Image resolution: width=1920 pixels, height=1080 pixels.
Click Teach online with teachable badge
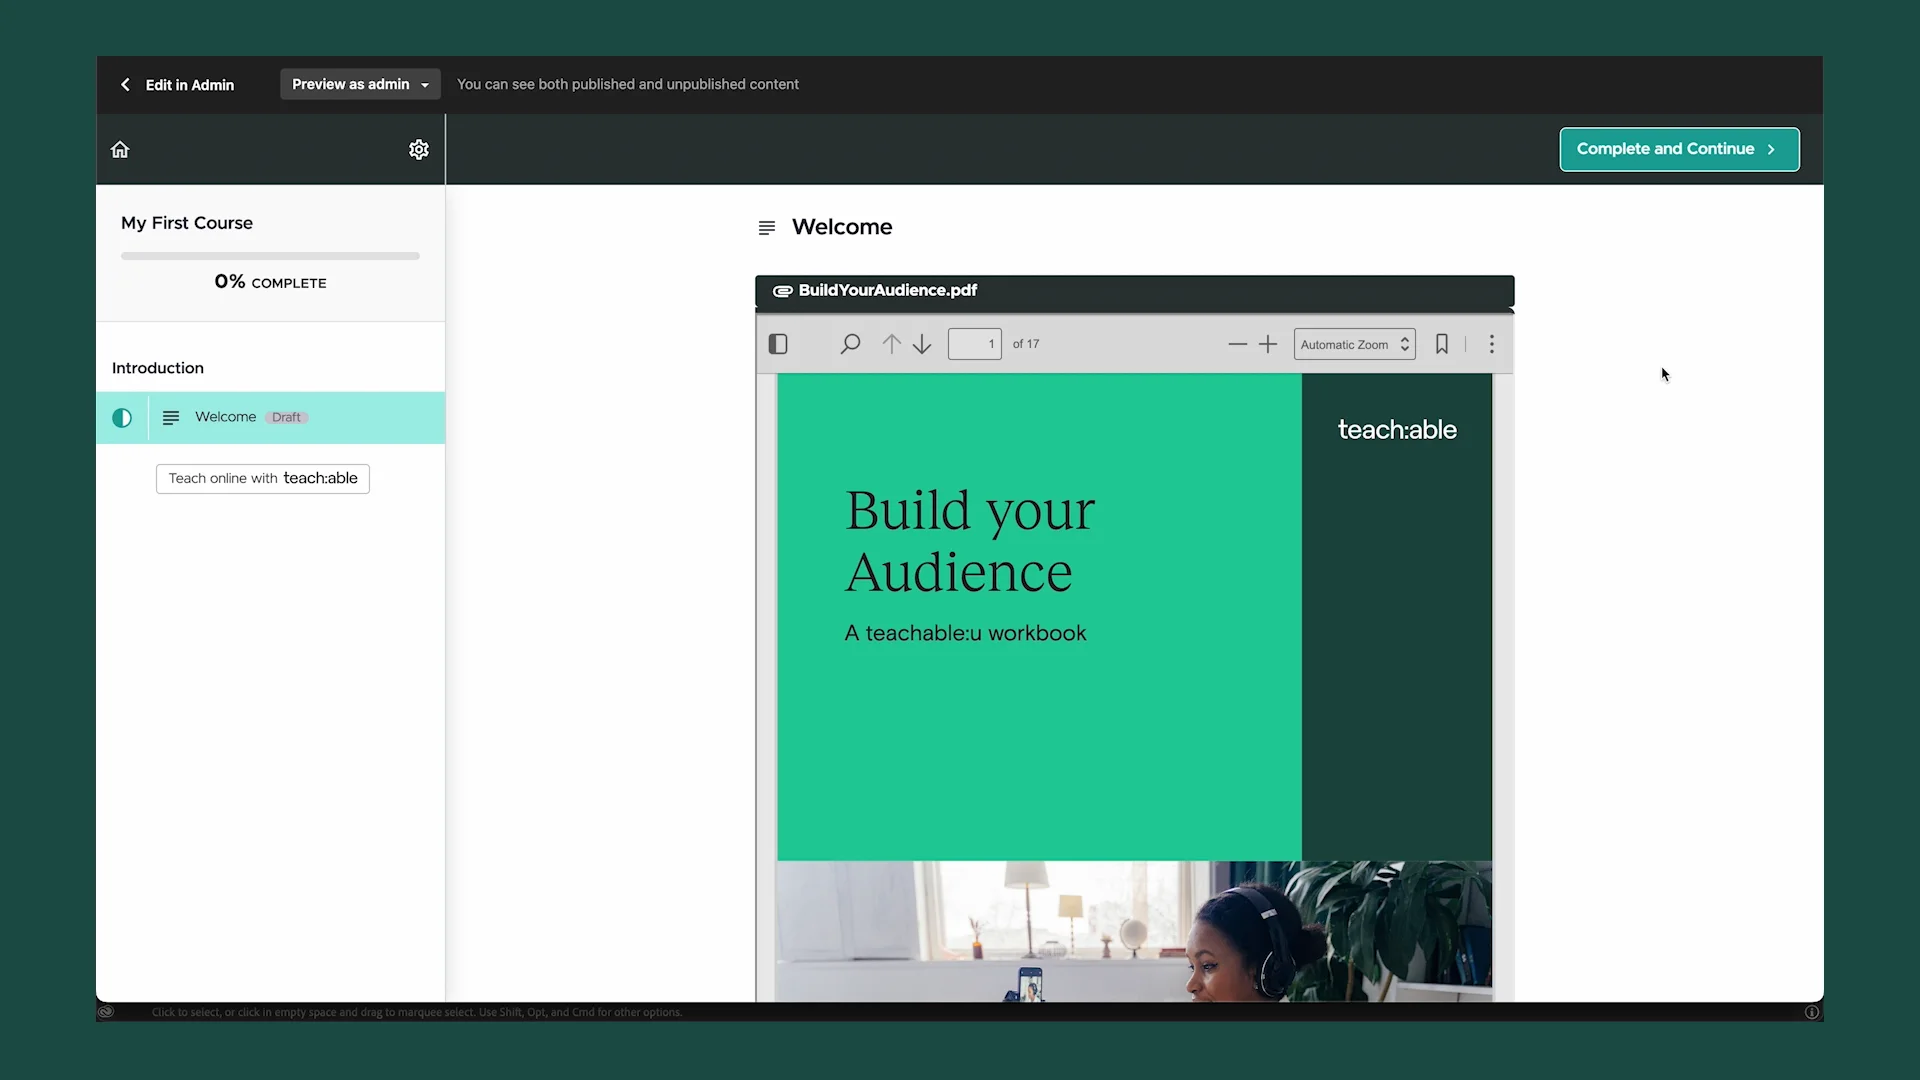pyautogui.click(x=263, y=479)
